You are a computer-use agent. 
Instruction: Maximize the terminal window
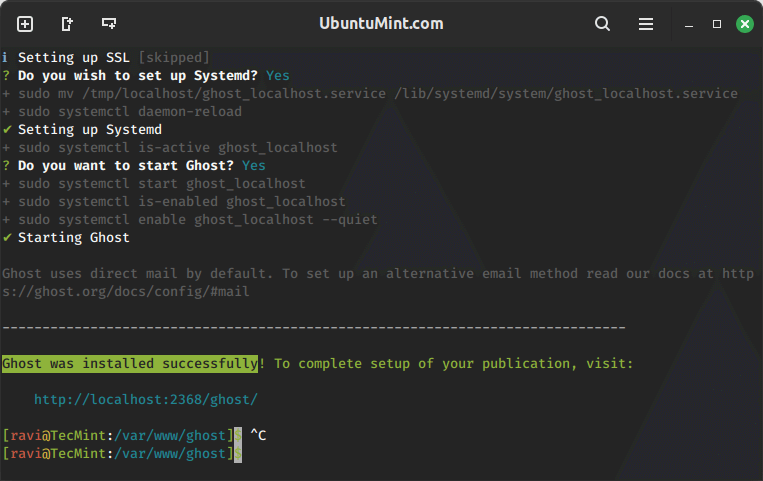click(717, 24)
